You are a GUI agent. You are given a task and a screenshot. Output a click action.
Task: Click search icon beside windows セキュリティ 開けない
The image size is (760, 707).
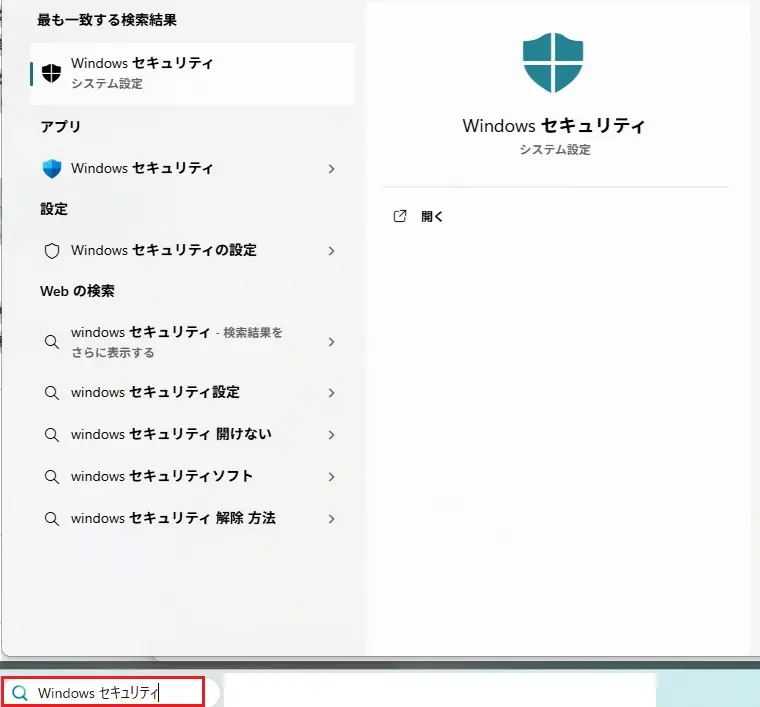[x=52, y=435]
